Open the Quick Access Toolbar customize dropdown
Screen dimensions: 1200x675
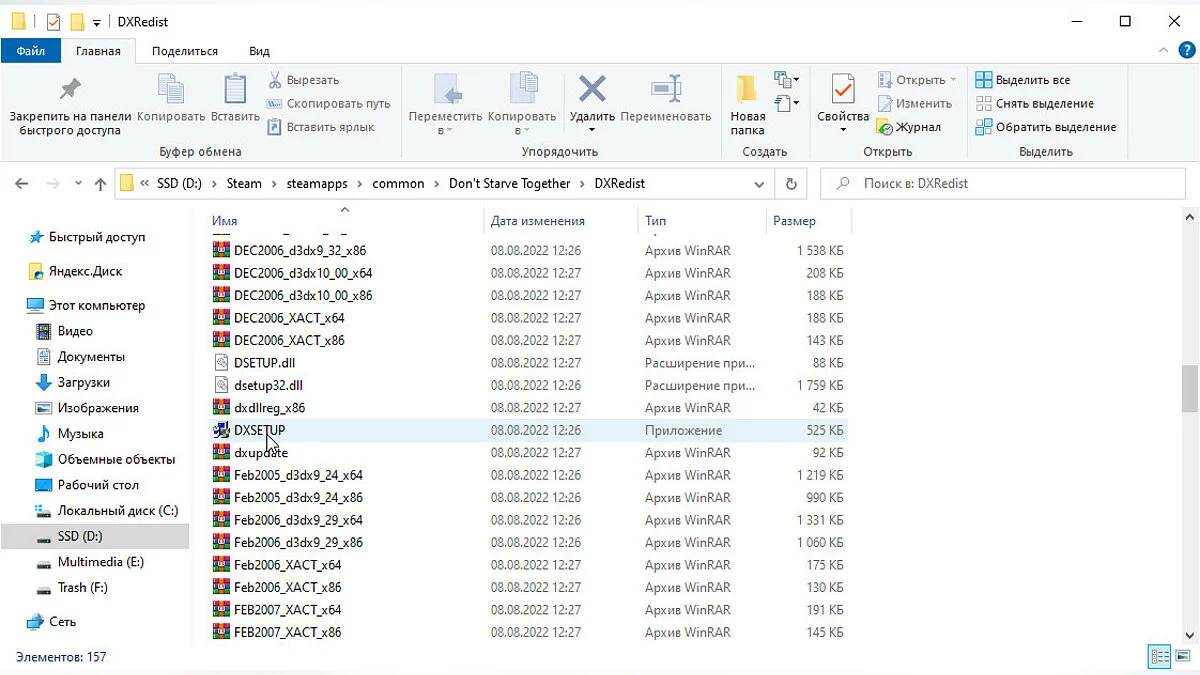click(x=96, y=22)
